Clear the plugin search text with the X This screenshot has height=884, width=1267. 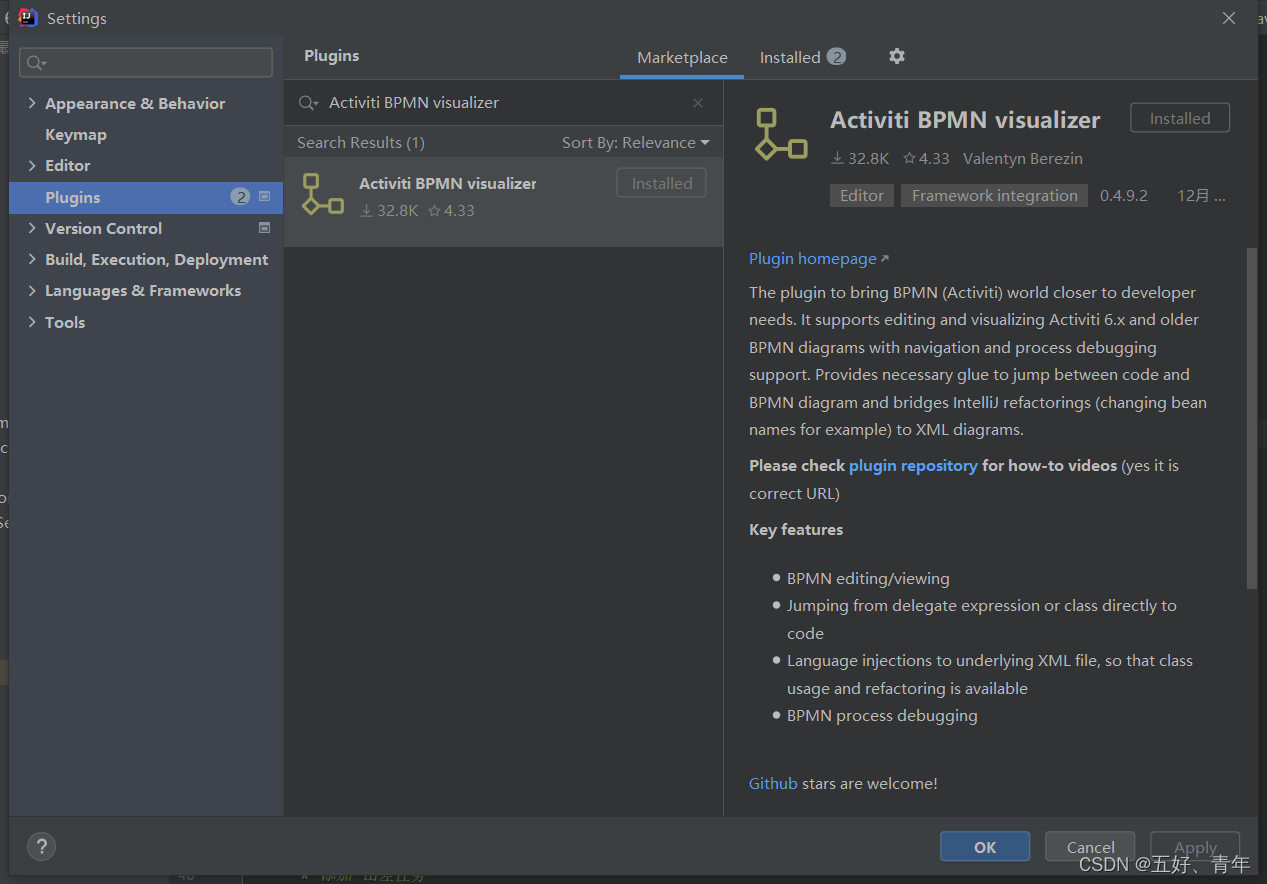pos(698,103)
